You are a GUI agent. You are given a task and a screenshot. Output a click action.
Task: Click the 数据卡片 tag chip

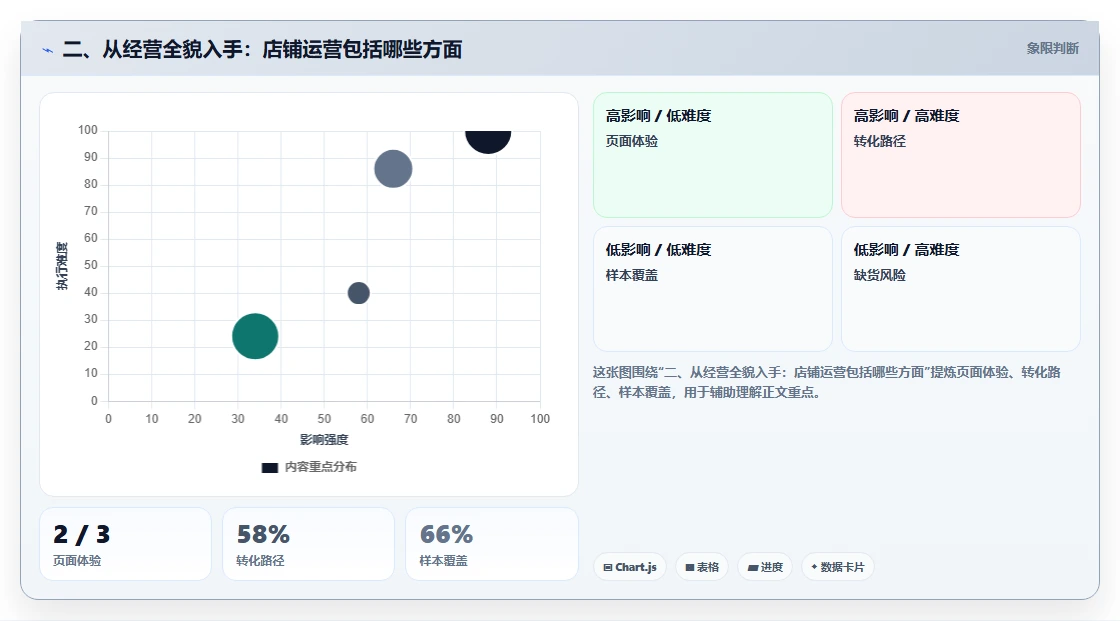(x=838, y=567)
